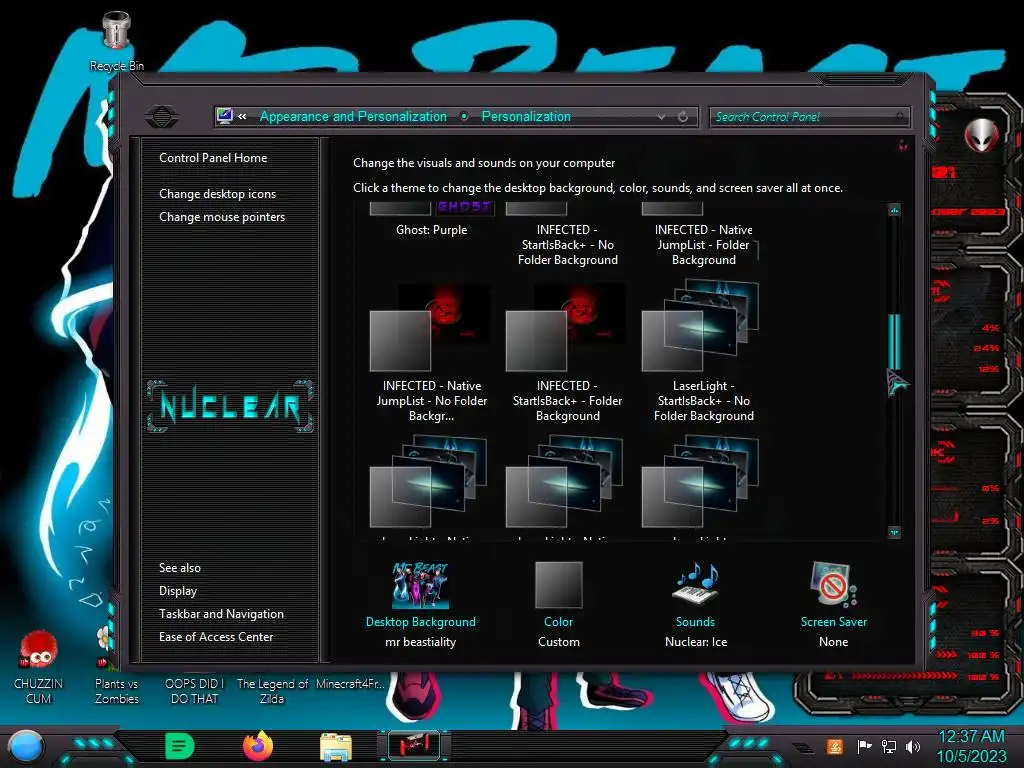Screen dimensions: 1024x768
Task: Click the active Personalization taskbar button
Action: point(414,746)
